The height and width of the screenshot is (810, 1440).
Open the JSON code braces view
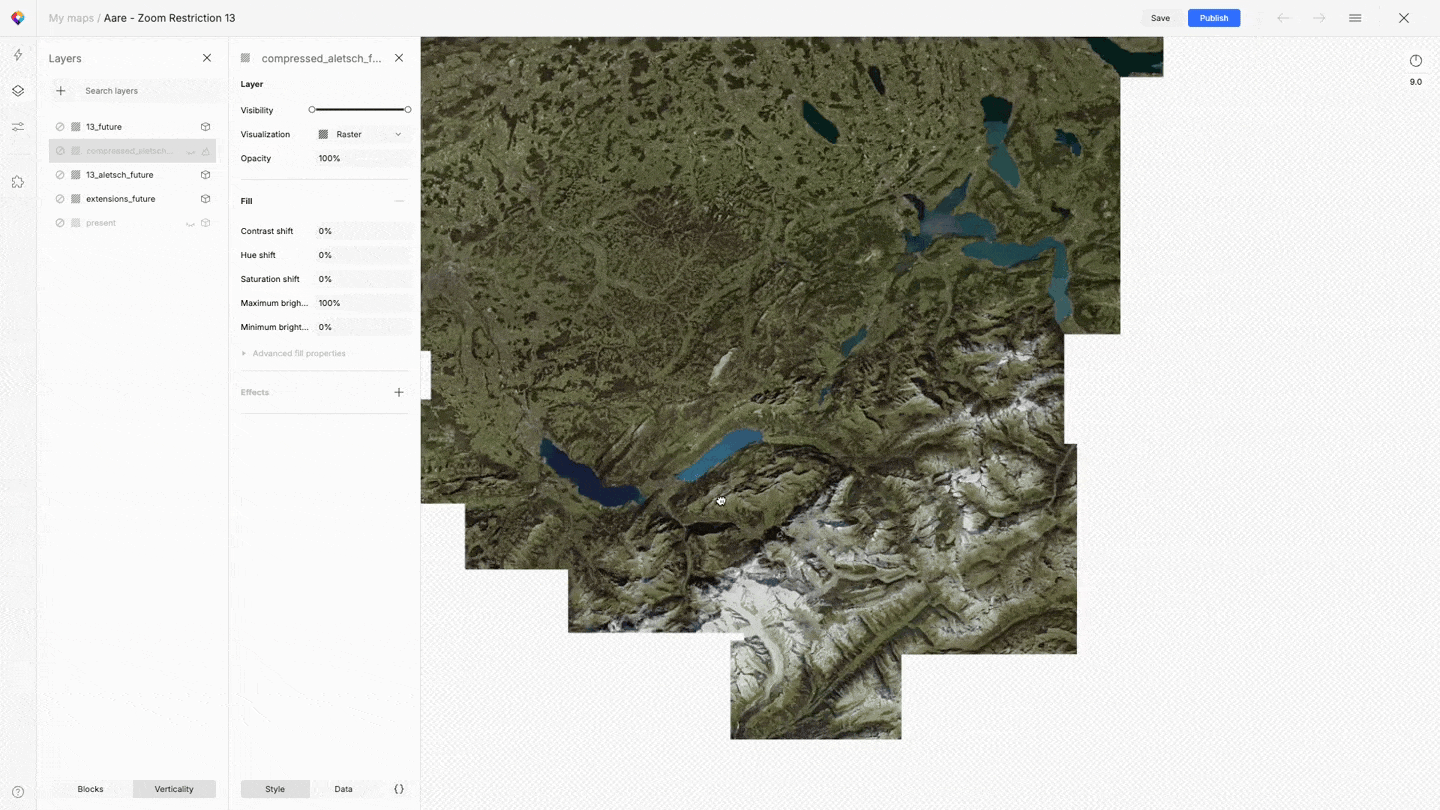click(399, 789)
